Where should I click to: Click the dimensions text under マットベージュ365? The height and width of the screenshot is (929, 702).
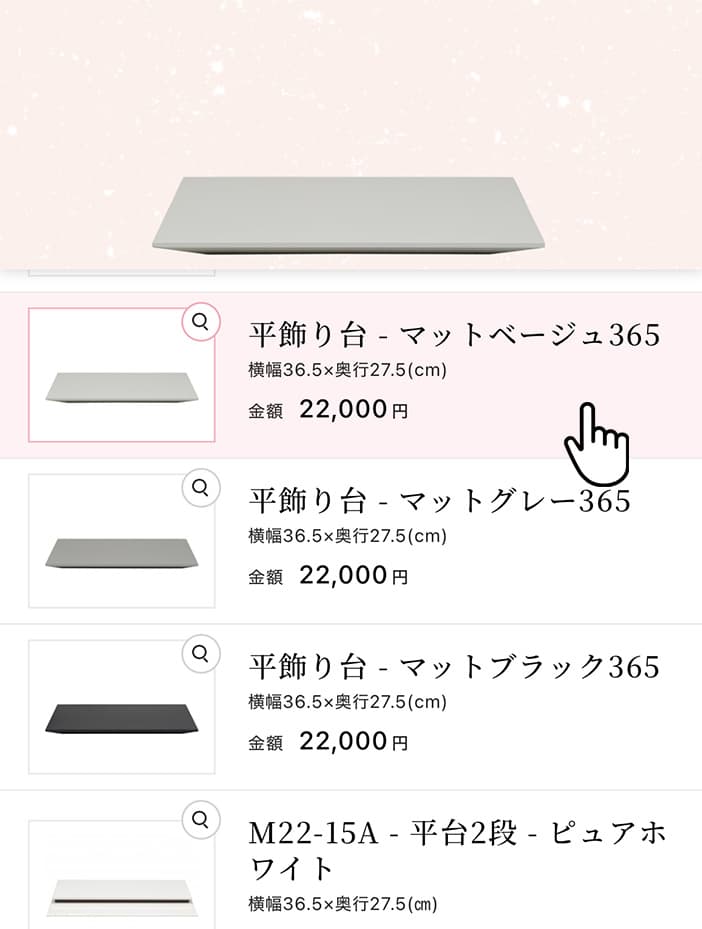pyautogui.click(x=347, y=370)
